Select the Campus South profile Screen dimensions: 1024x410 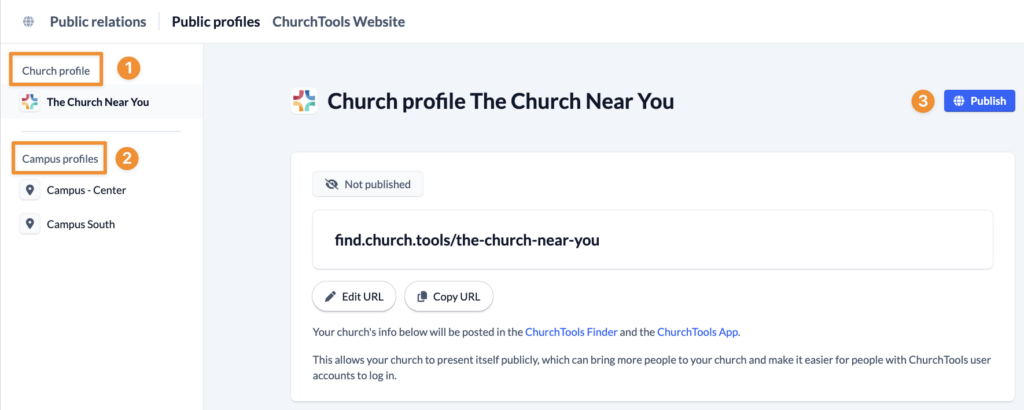(x=80, y=224)
